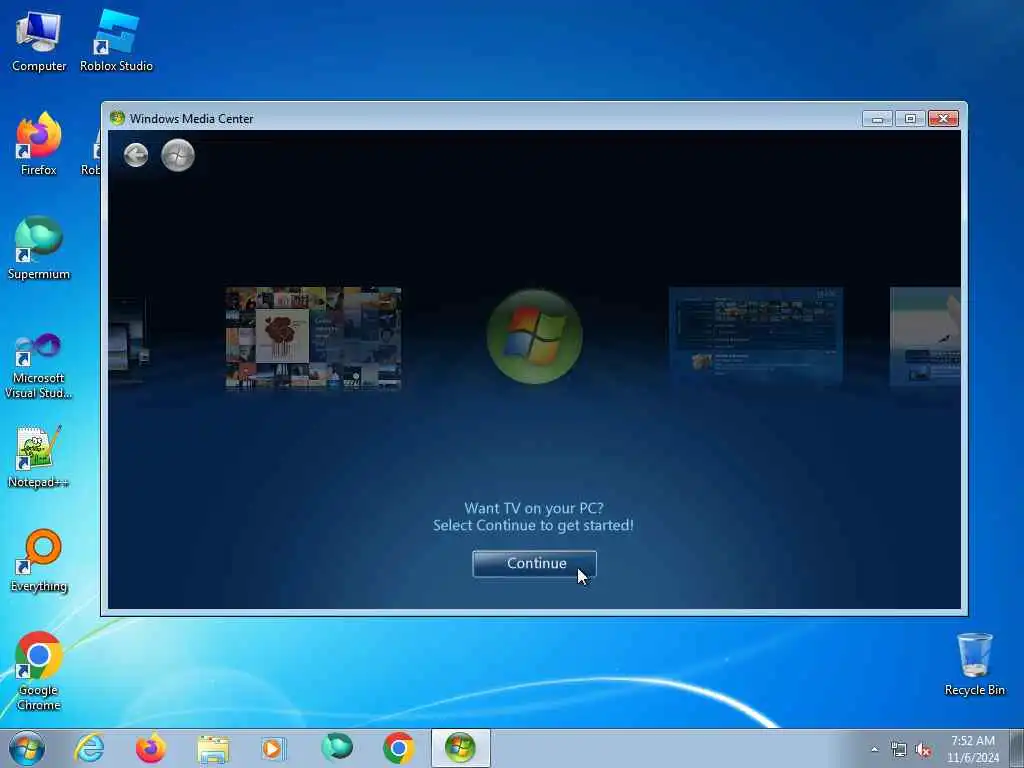The height and width of the screenshot is (768, 1024).
Task: Select the Supermium desktop shortcut
Action: (x=39, y=249)
